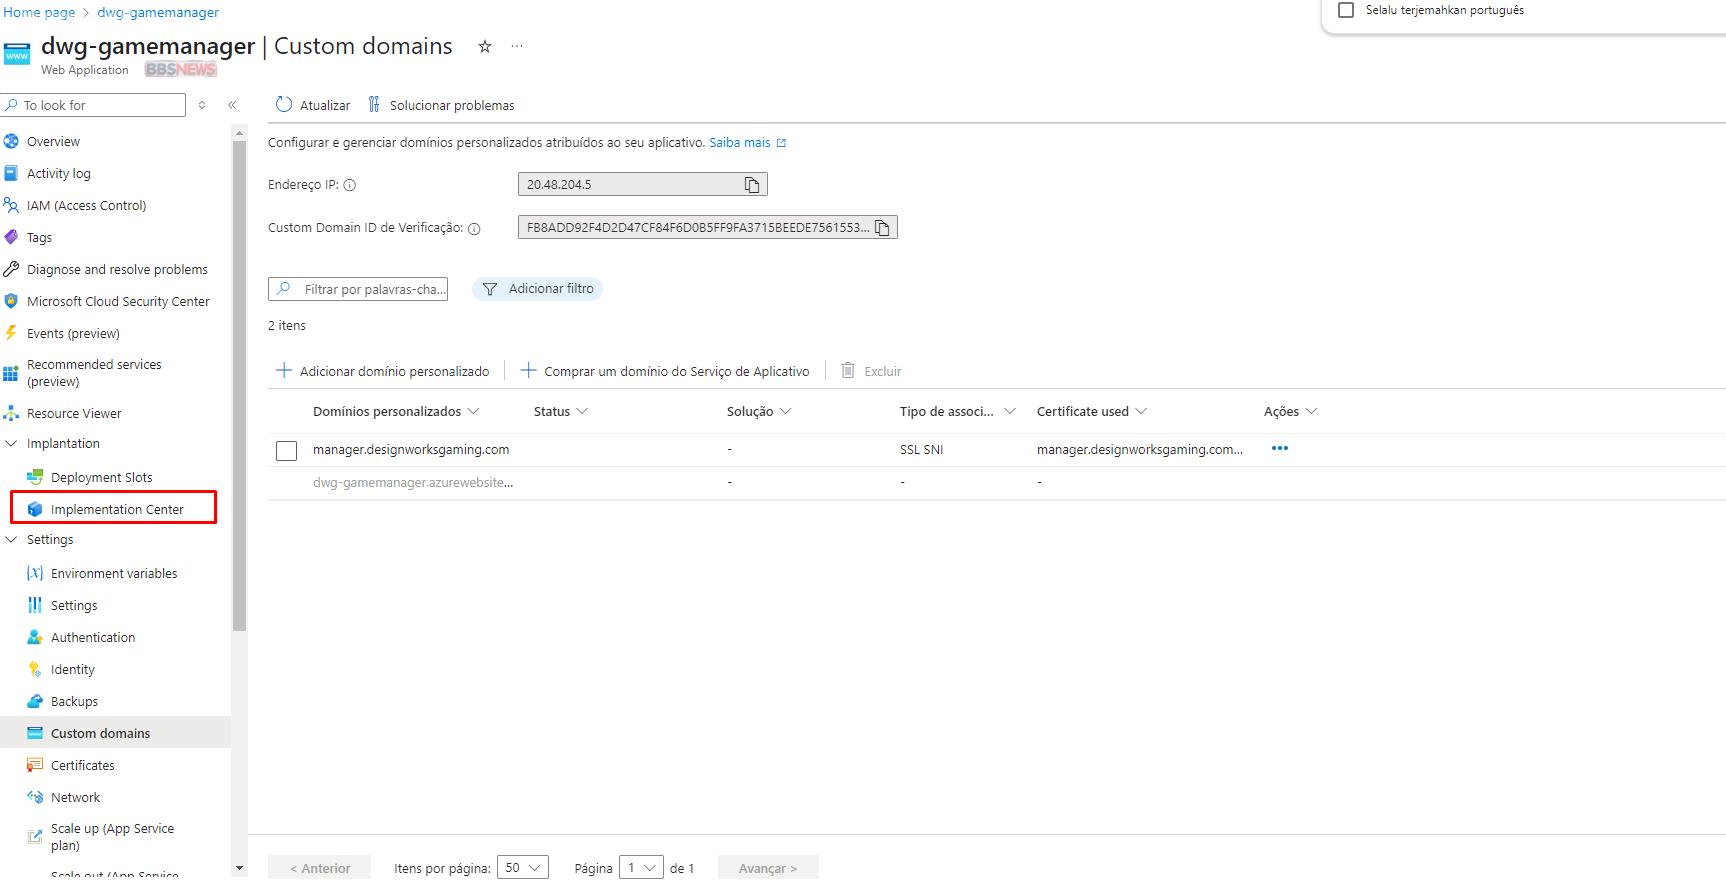The height and width of the screenshot is (883, 1726).
Task: Check the 'Selalu terjemahkan português' checkbox
Action: [1346, 10]
